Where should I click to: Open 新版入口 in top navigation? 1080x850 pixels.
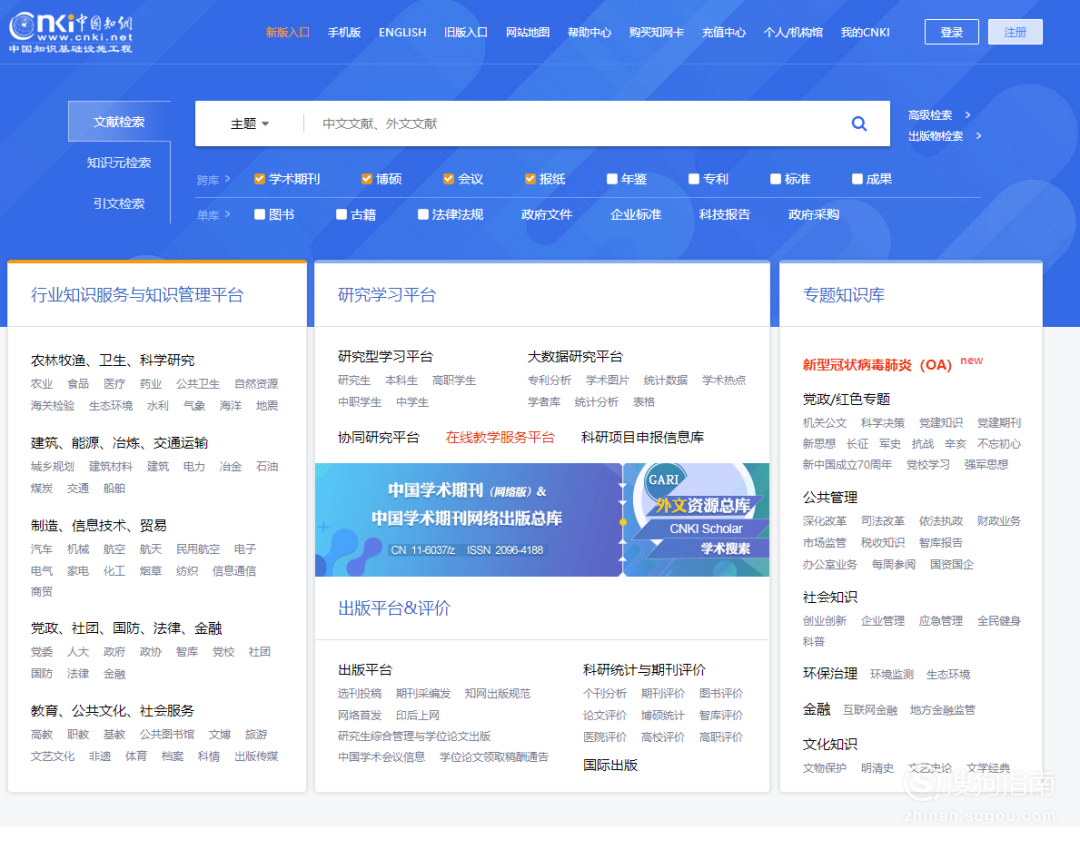tap(288, 32)
